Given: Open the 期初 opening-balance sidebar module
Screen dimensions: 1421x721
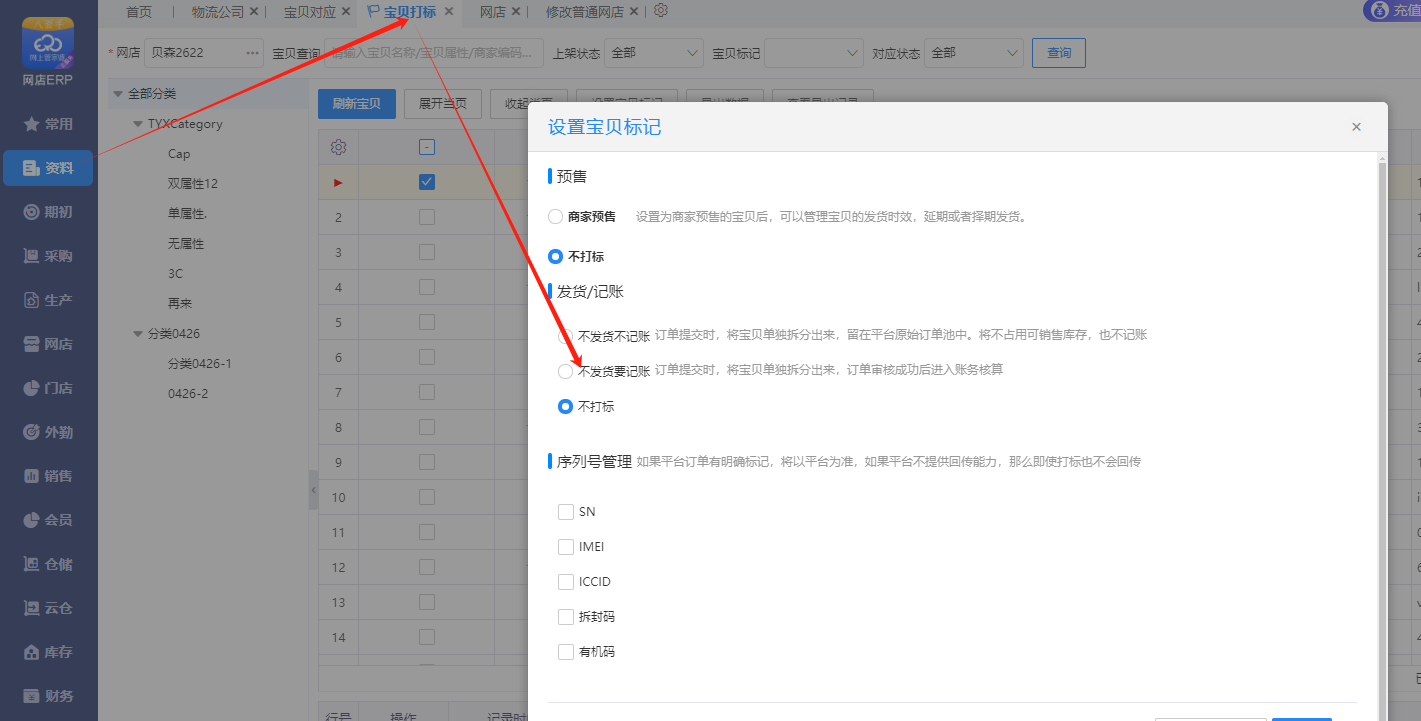Looking at the screenshot, I should click(x=48, y=212).
